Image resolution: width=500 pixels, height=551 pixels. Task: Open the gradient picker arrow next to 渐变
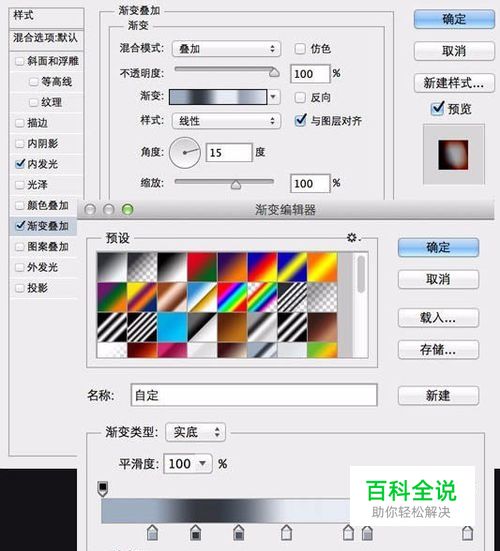274,97
